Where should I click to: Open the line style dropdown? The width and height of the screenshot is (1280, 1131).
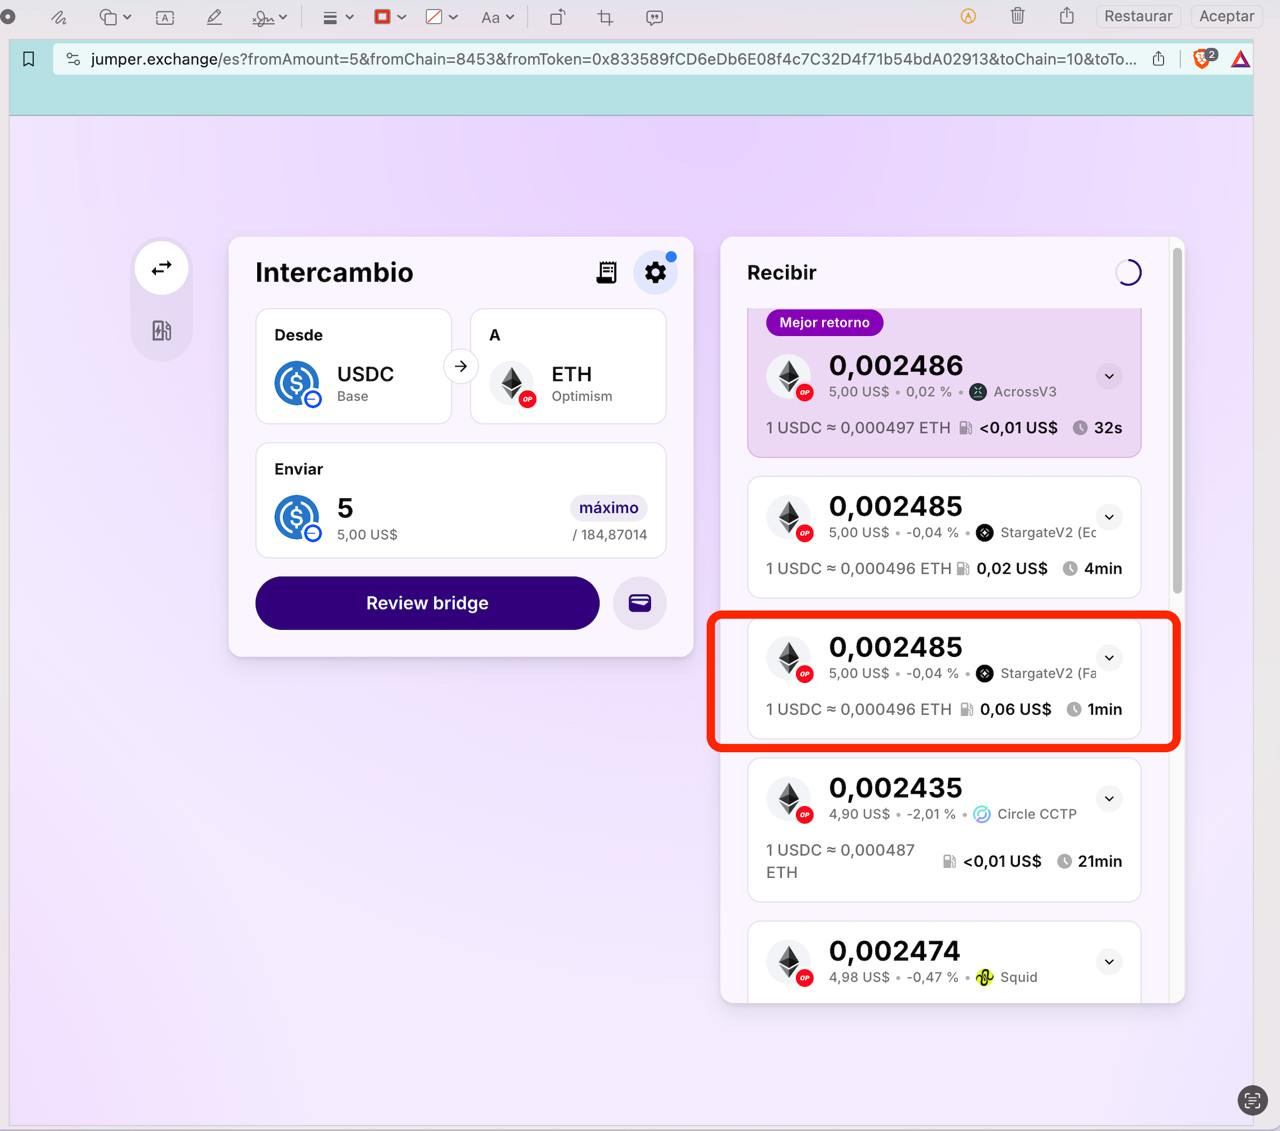click(x=338, y=17)
